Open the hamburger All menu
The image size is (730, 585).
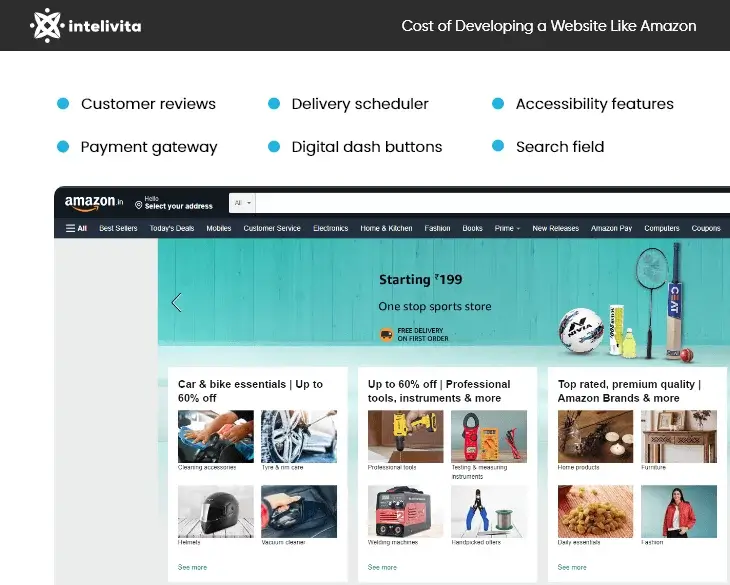[76, 228]
